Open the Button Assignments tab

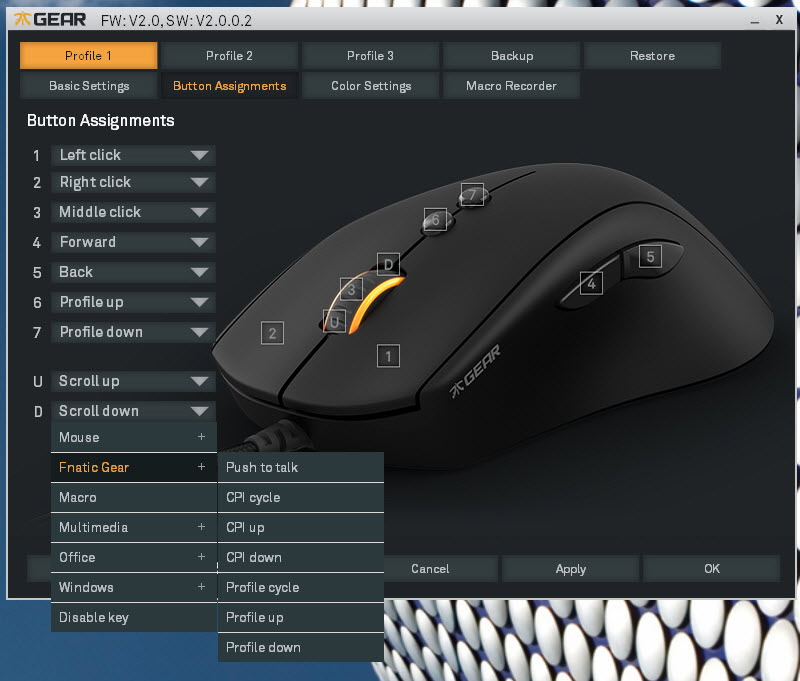(x=229, y=86)
